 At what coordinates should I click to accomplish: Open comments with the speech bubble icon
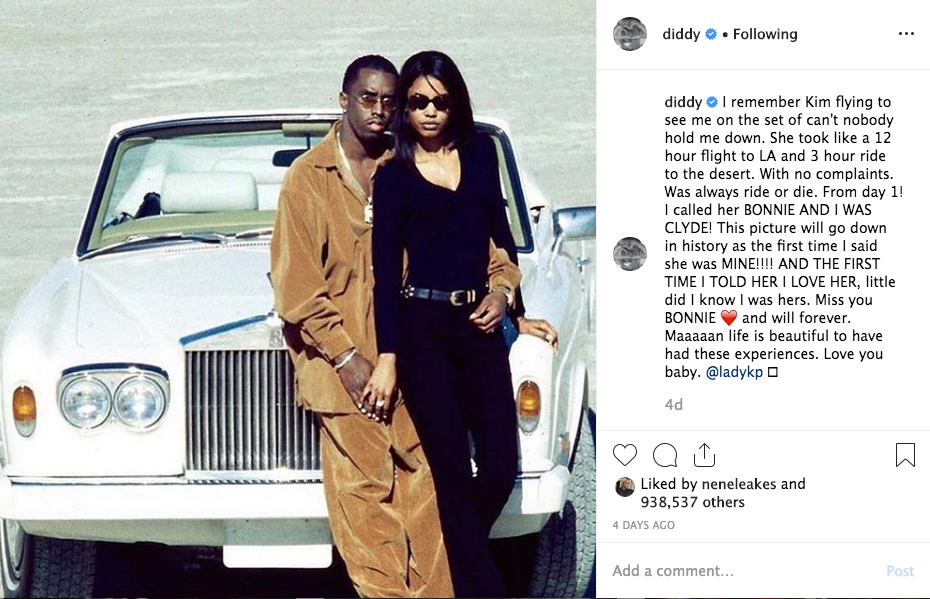tap(665, 455)
